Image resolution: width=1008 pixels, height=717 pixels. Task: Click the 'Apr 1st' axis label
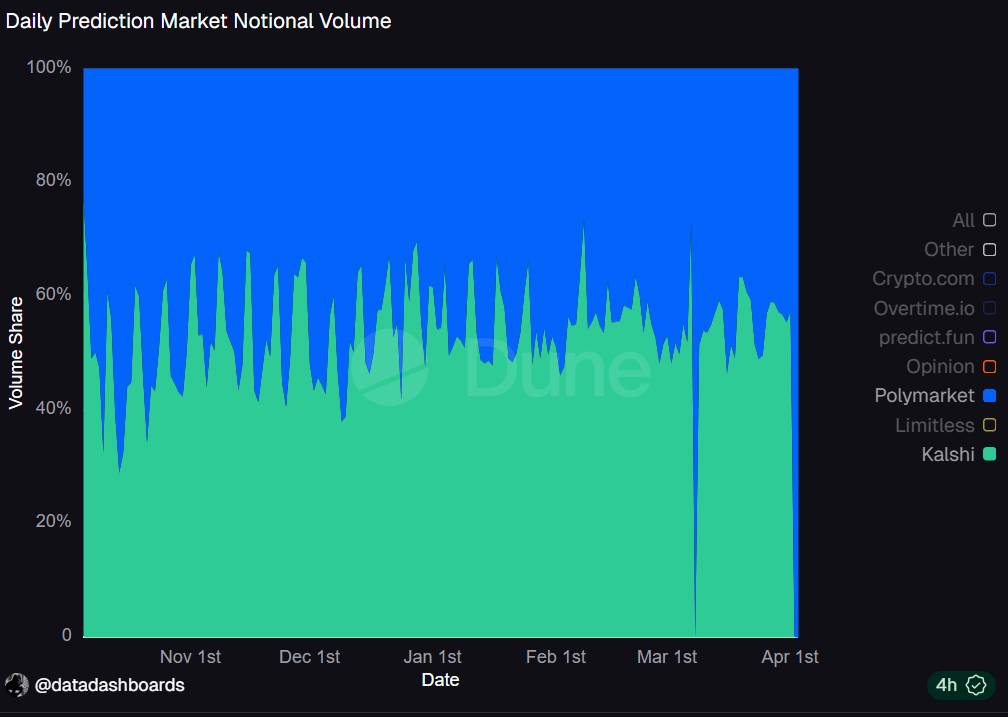tap(790, 657)
